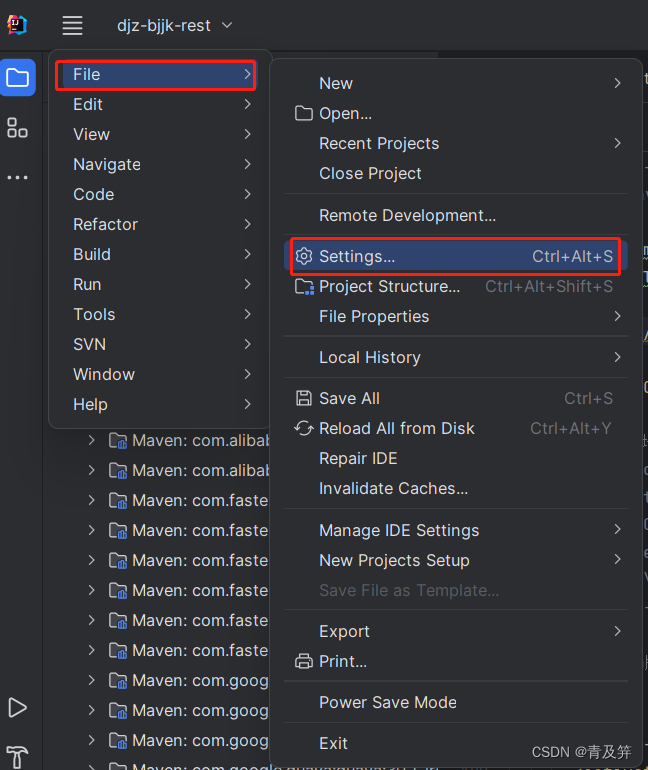The image size is (648, 770).
Task: Click the IntelliJ IDEA logo icon
Action: pyautogui.click(x=17, y=25)
